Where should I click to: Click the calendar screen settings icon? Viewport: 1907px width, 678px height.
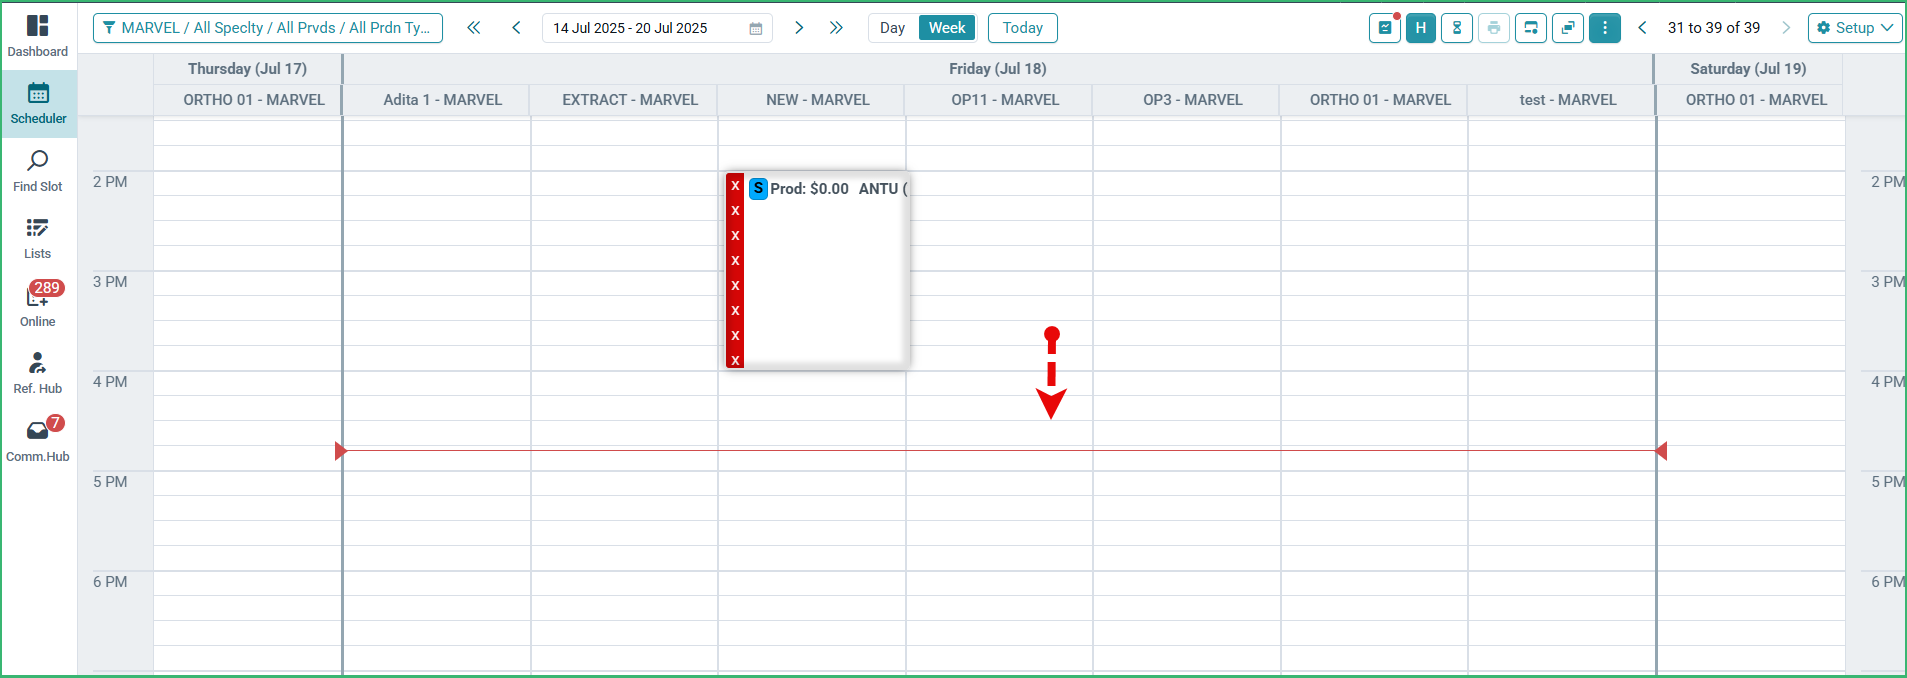click(x=1531, y=28)
